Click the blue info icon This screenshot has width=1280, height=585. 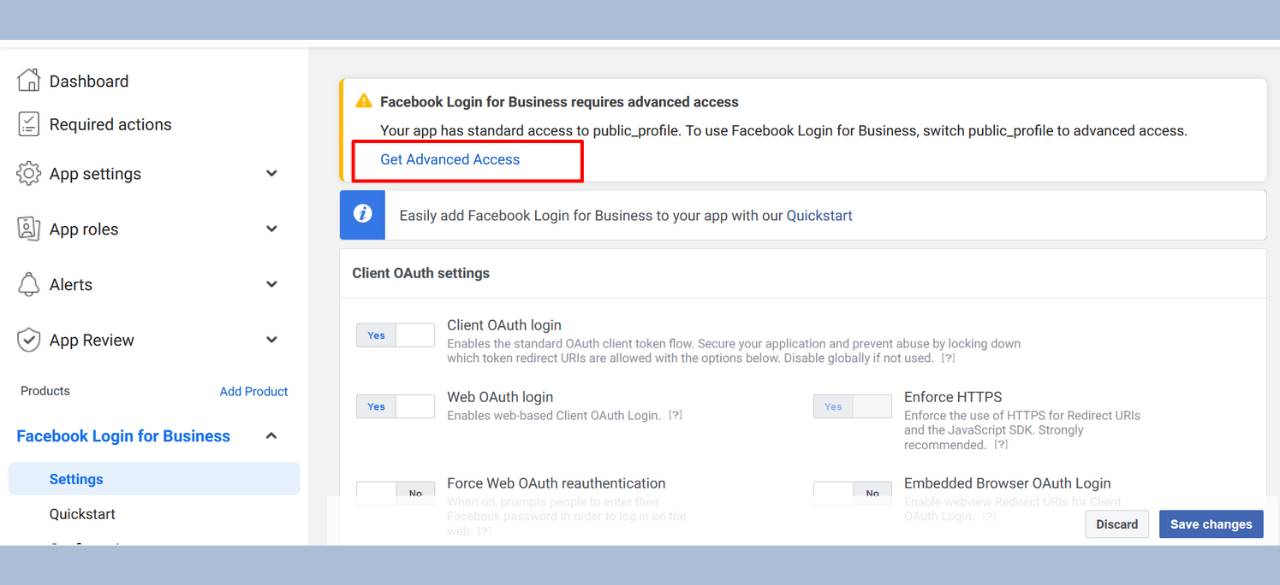pos(362,215)
